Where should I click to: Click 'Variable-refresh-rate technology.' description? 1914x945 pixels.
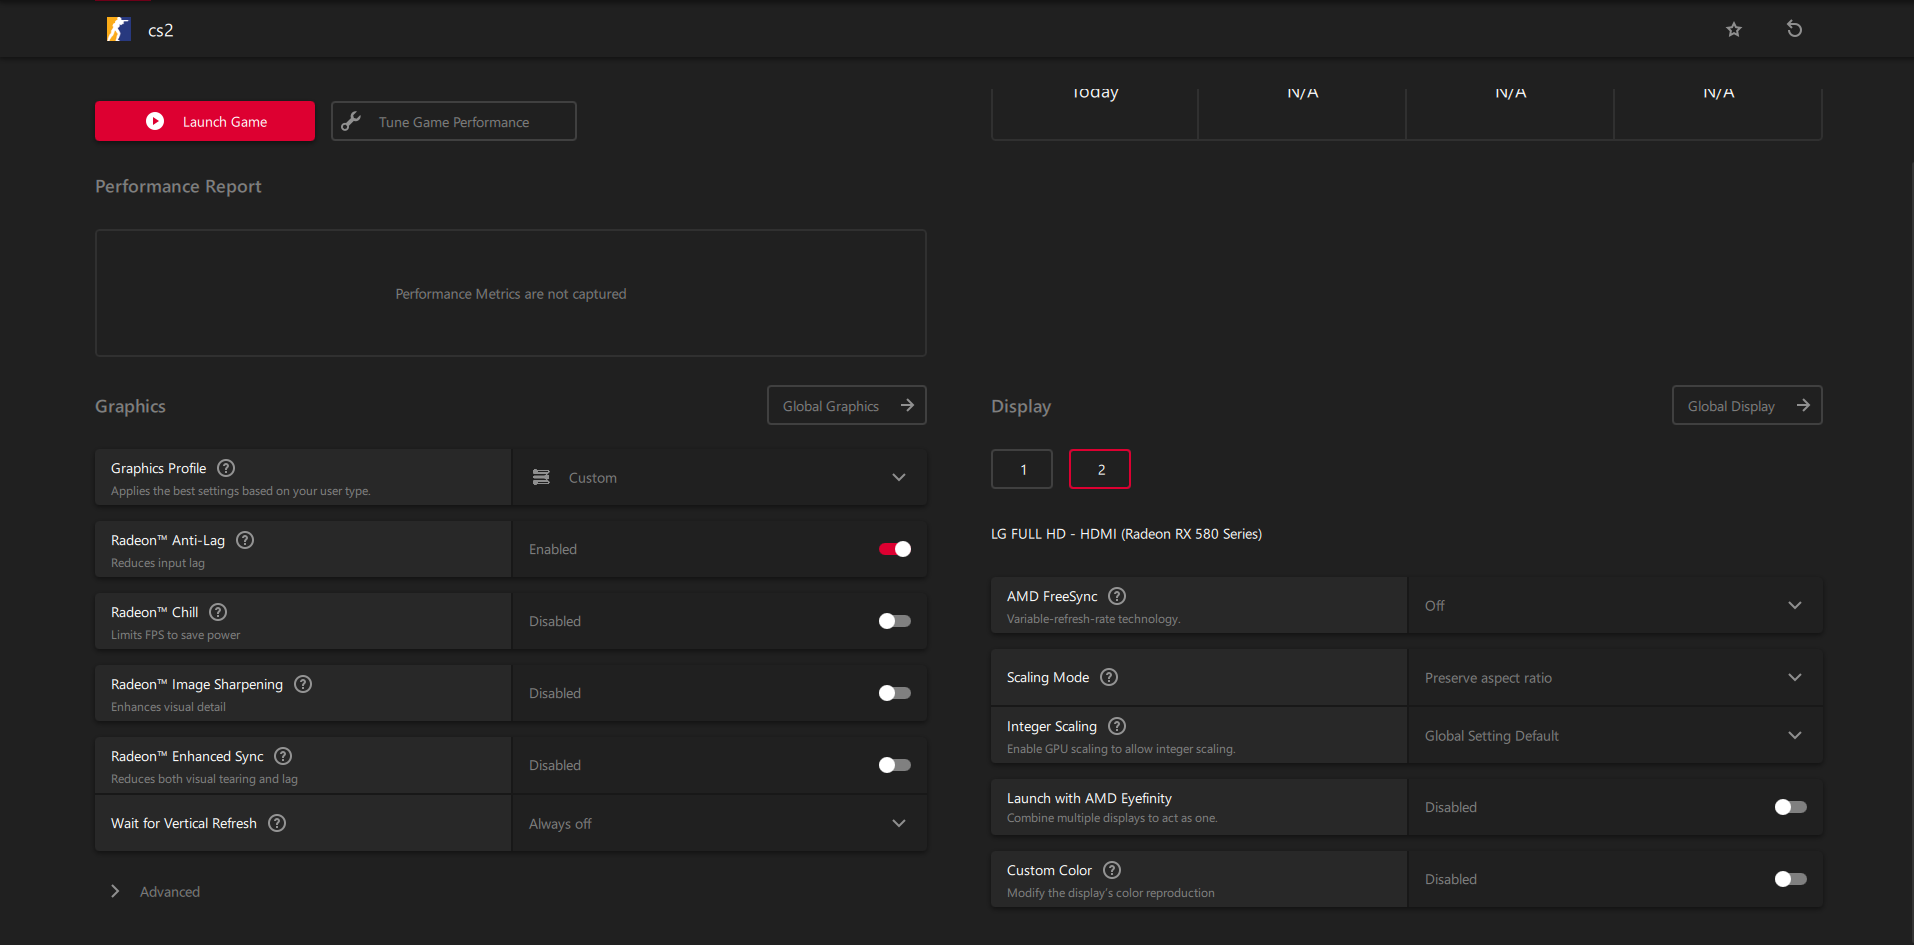point(1094,619)
